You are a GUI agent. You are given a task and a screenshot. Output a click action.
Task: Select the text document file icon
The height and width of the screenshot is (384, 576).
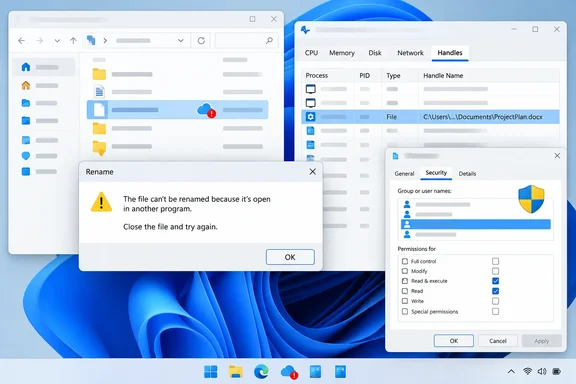tap(99, 91)
